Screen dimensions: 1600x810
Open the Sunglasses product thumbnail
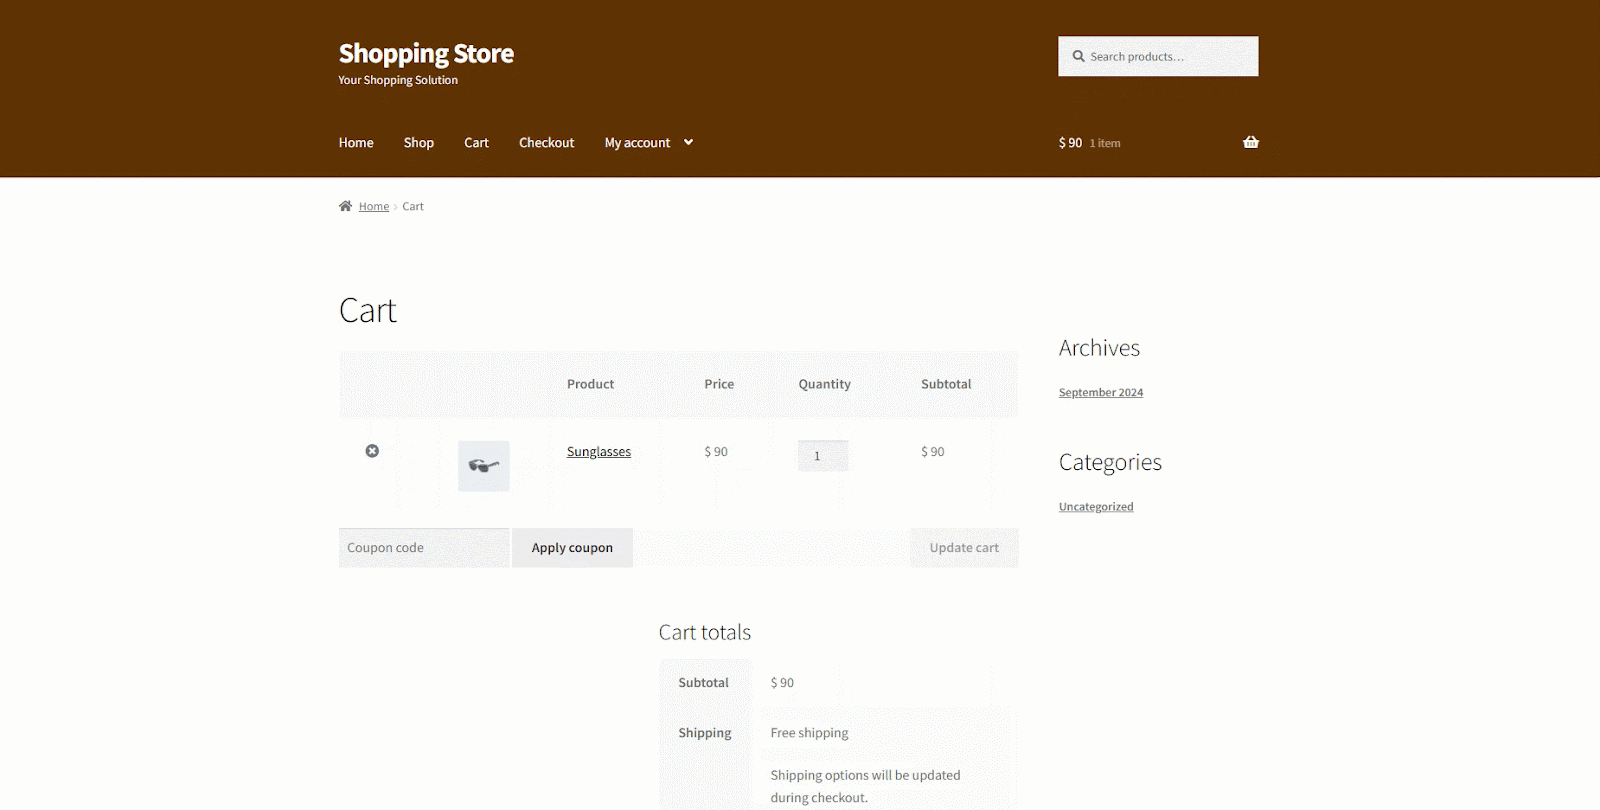(x=483, y=466)
